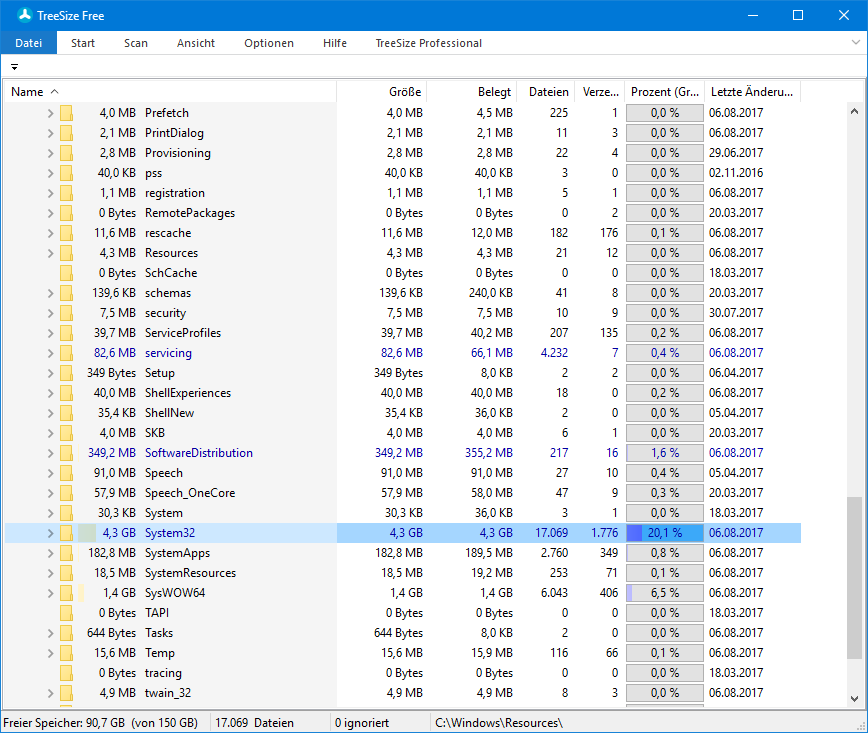Viewport: 868px width, 733px height.
Task: Select the System32 20,1 % progress bar
Action: coord(665,533)
